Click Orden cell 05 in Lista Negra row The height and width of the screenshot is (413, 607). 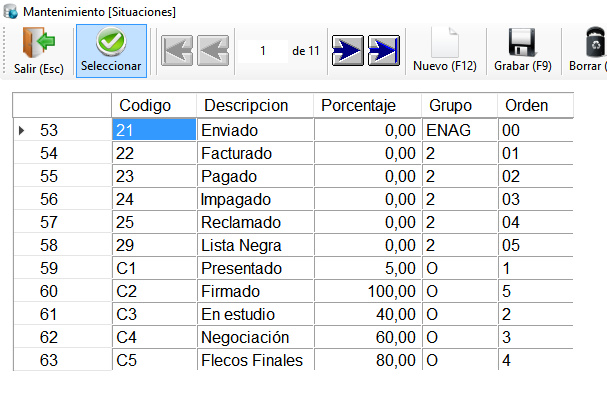536,245
